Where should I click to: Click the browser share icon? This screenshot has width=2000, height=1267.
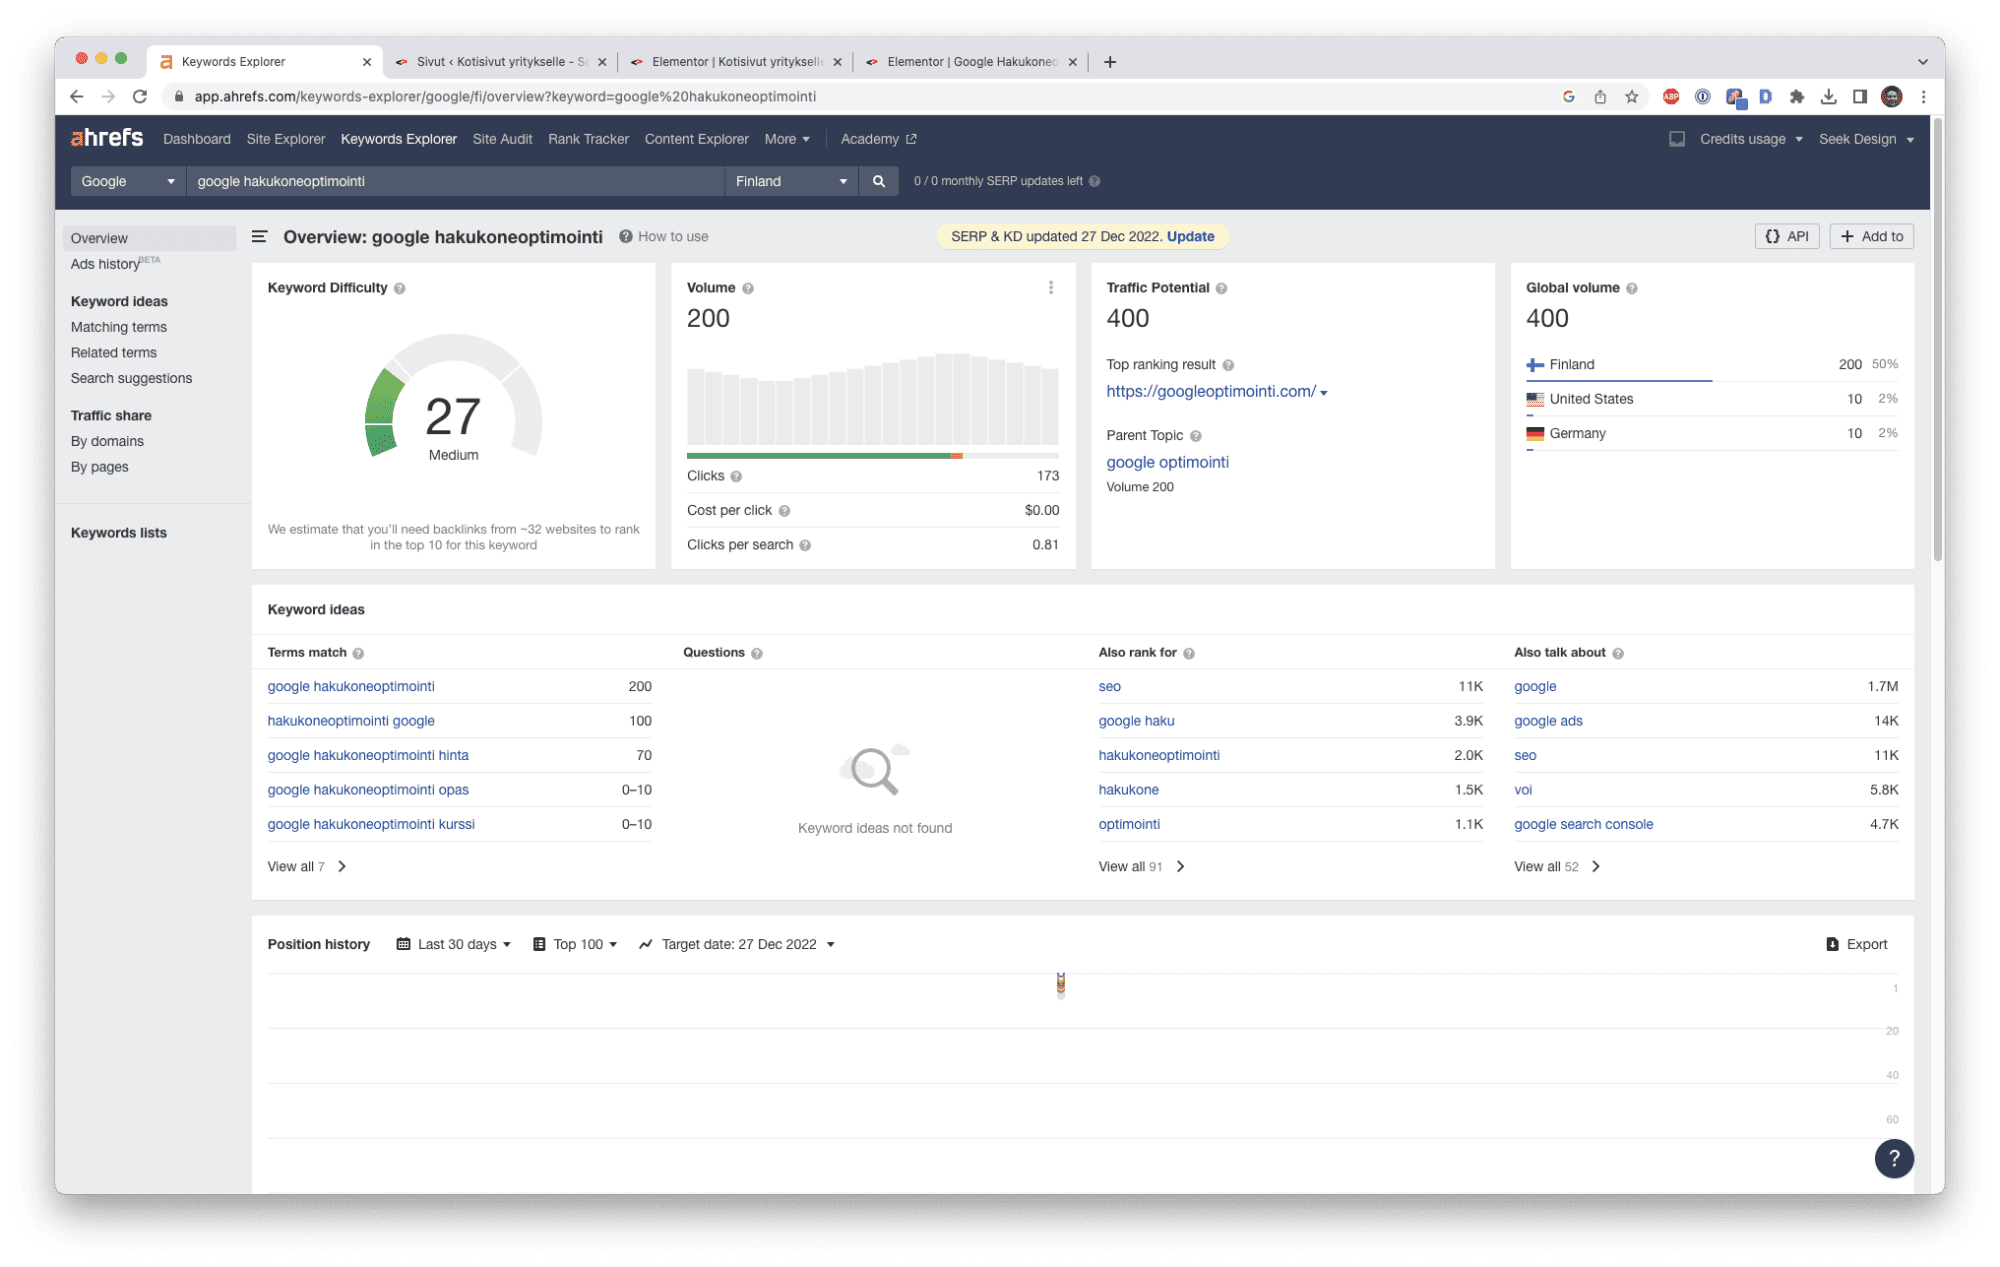[x=1600, y=96]
